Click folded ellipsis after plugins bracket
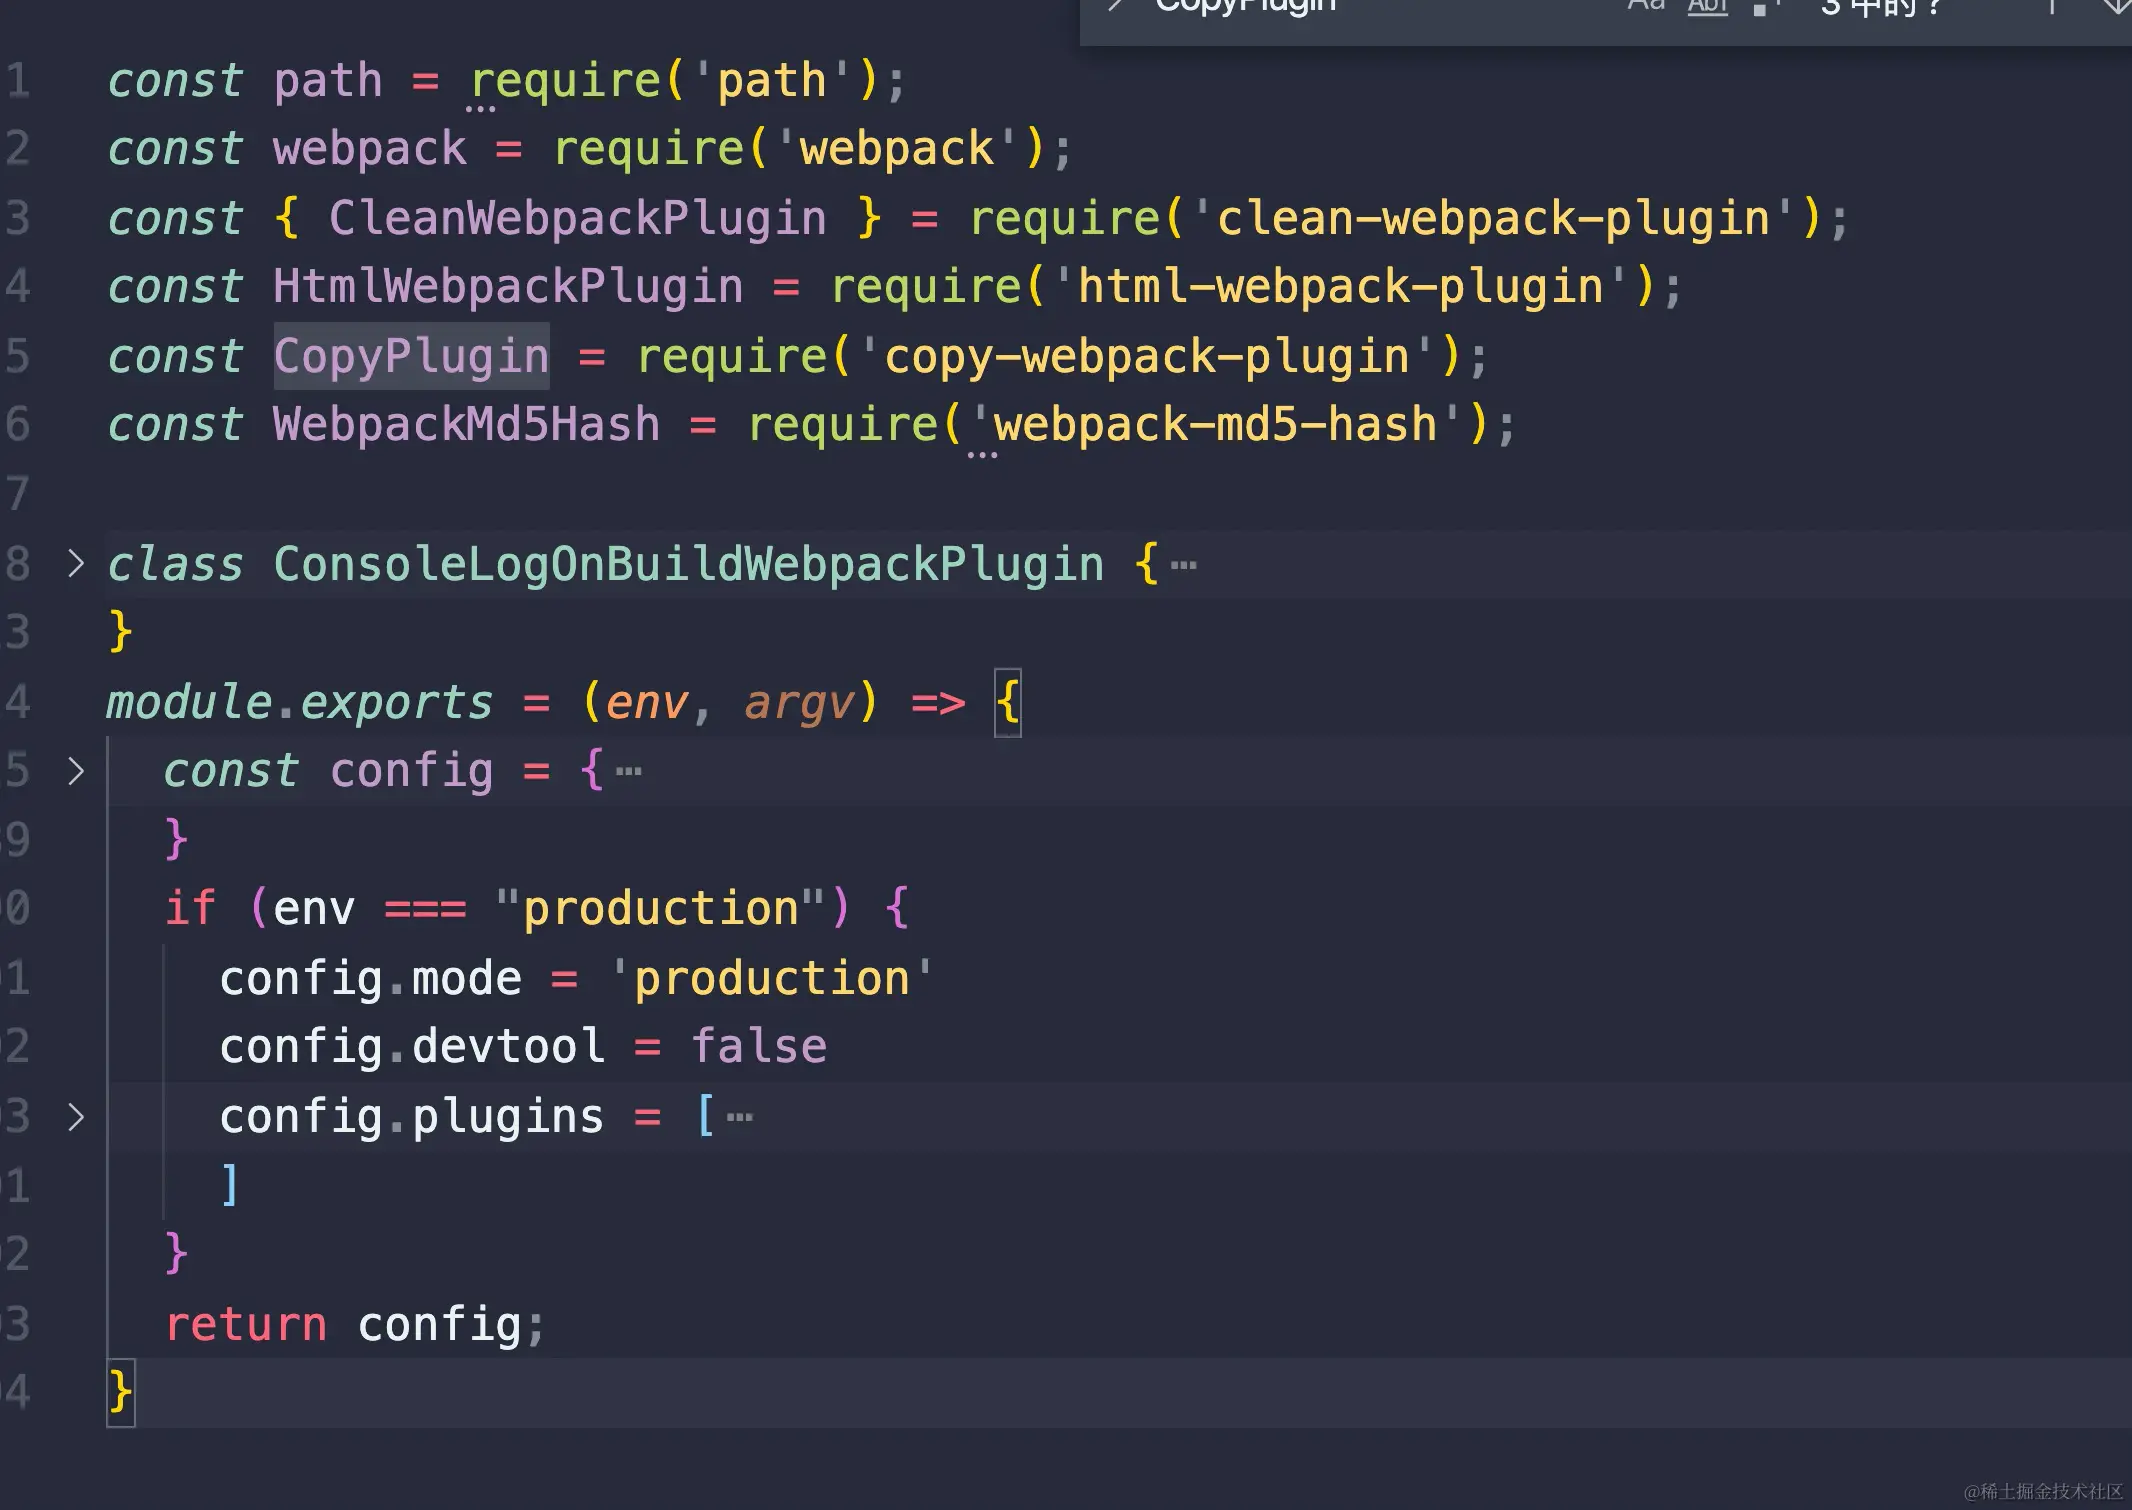This screenshot has width=2132, height=1510. coord(740,1117)
